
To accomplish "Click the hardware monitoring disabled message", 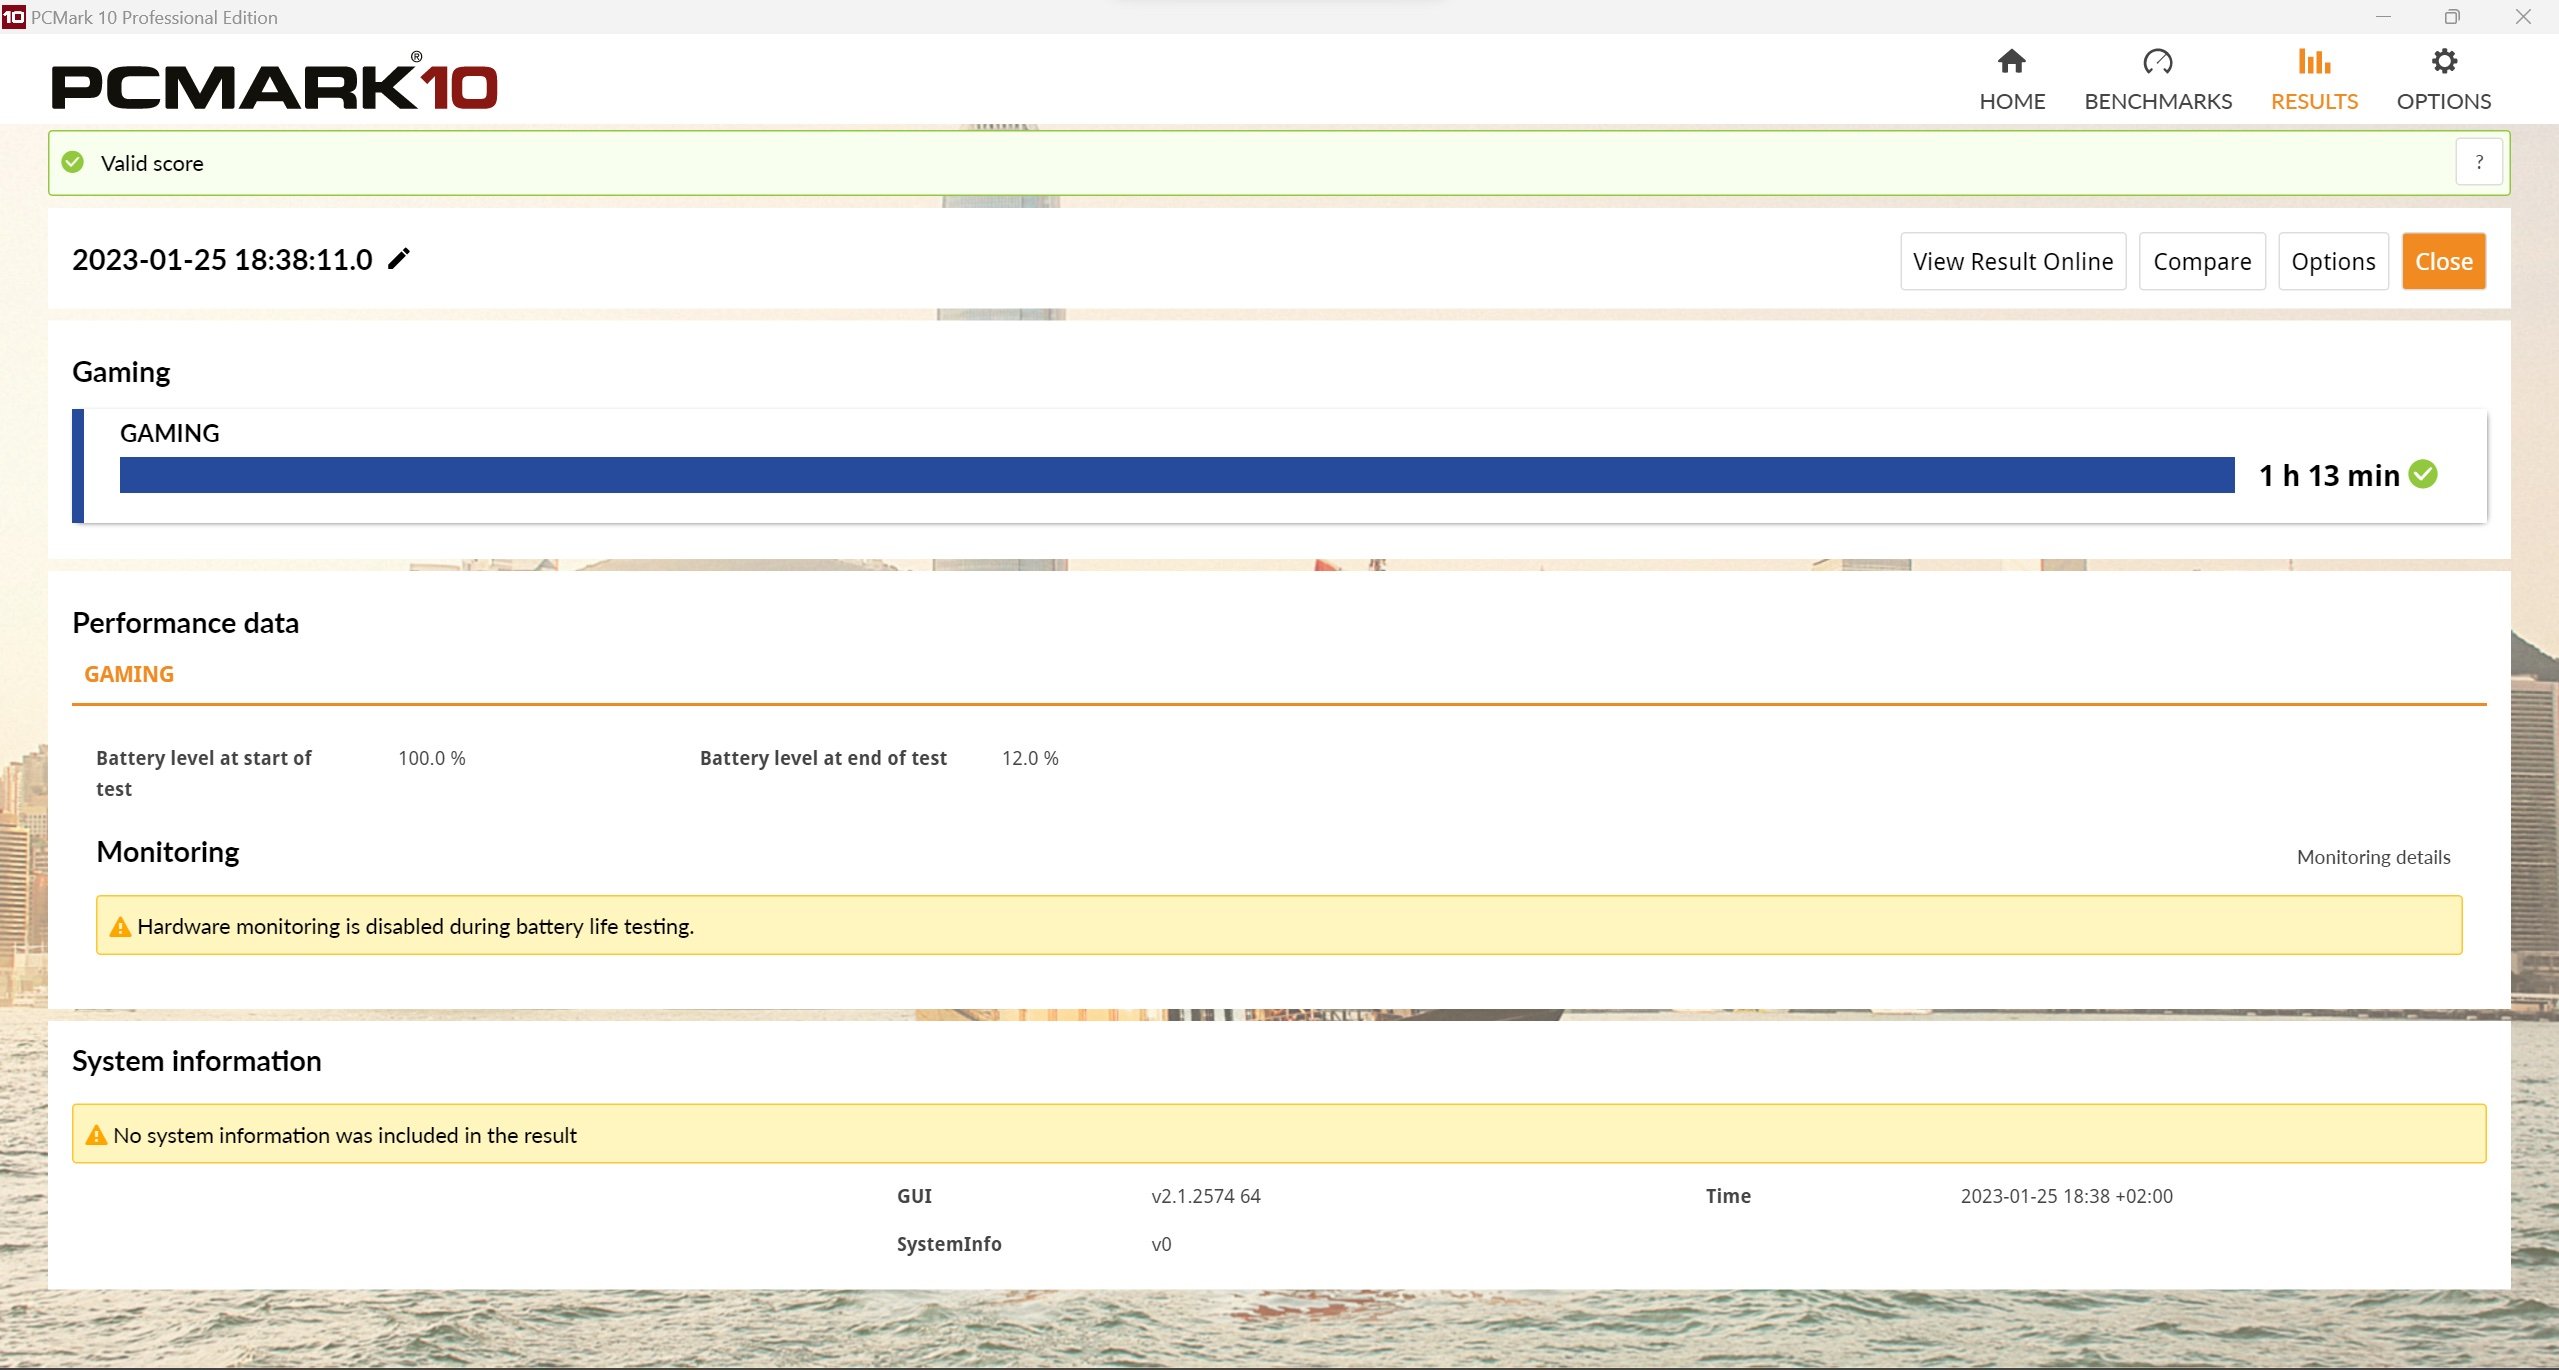I will [x=415, y=926].
